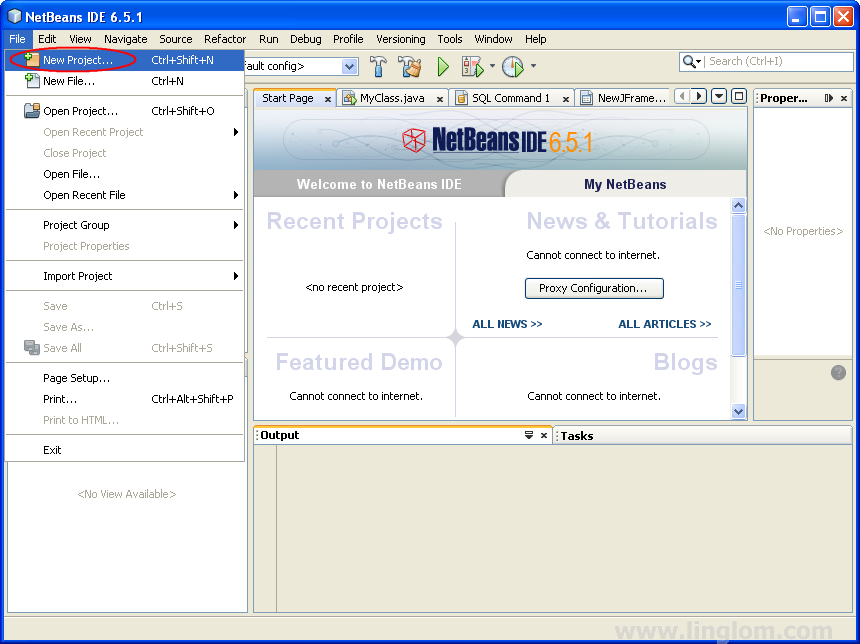Maximize the editor window using square icon
Screen dimensions: 860x644
(739, 97)
